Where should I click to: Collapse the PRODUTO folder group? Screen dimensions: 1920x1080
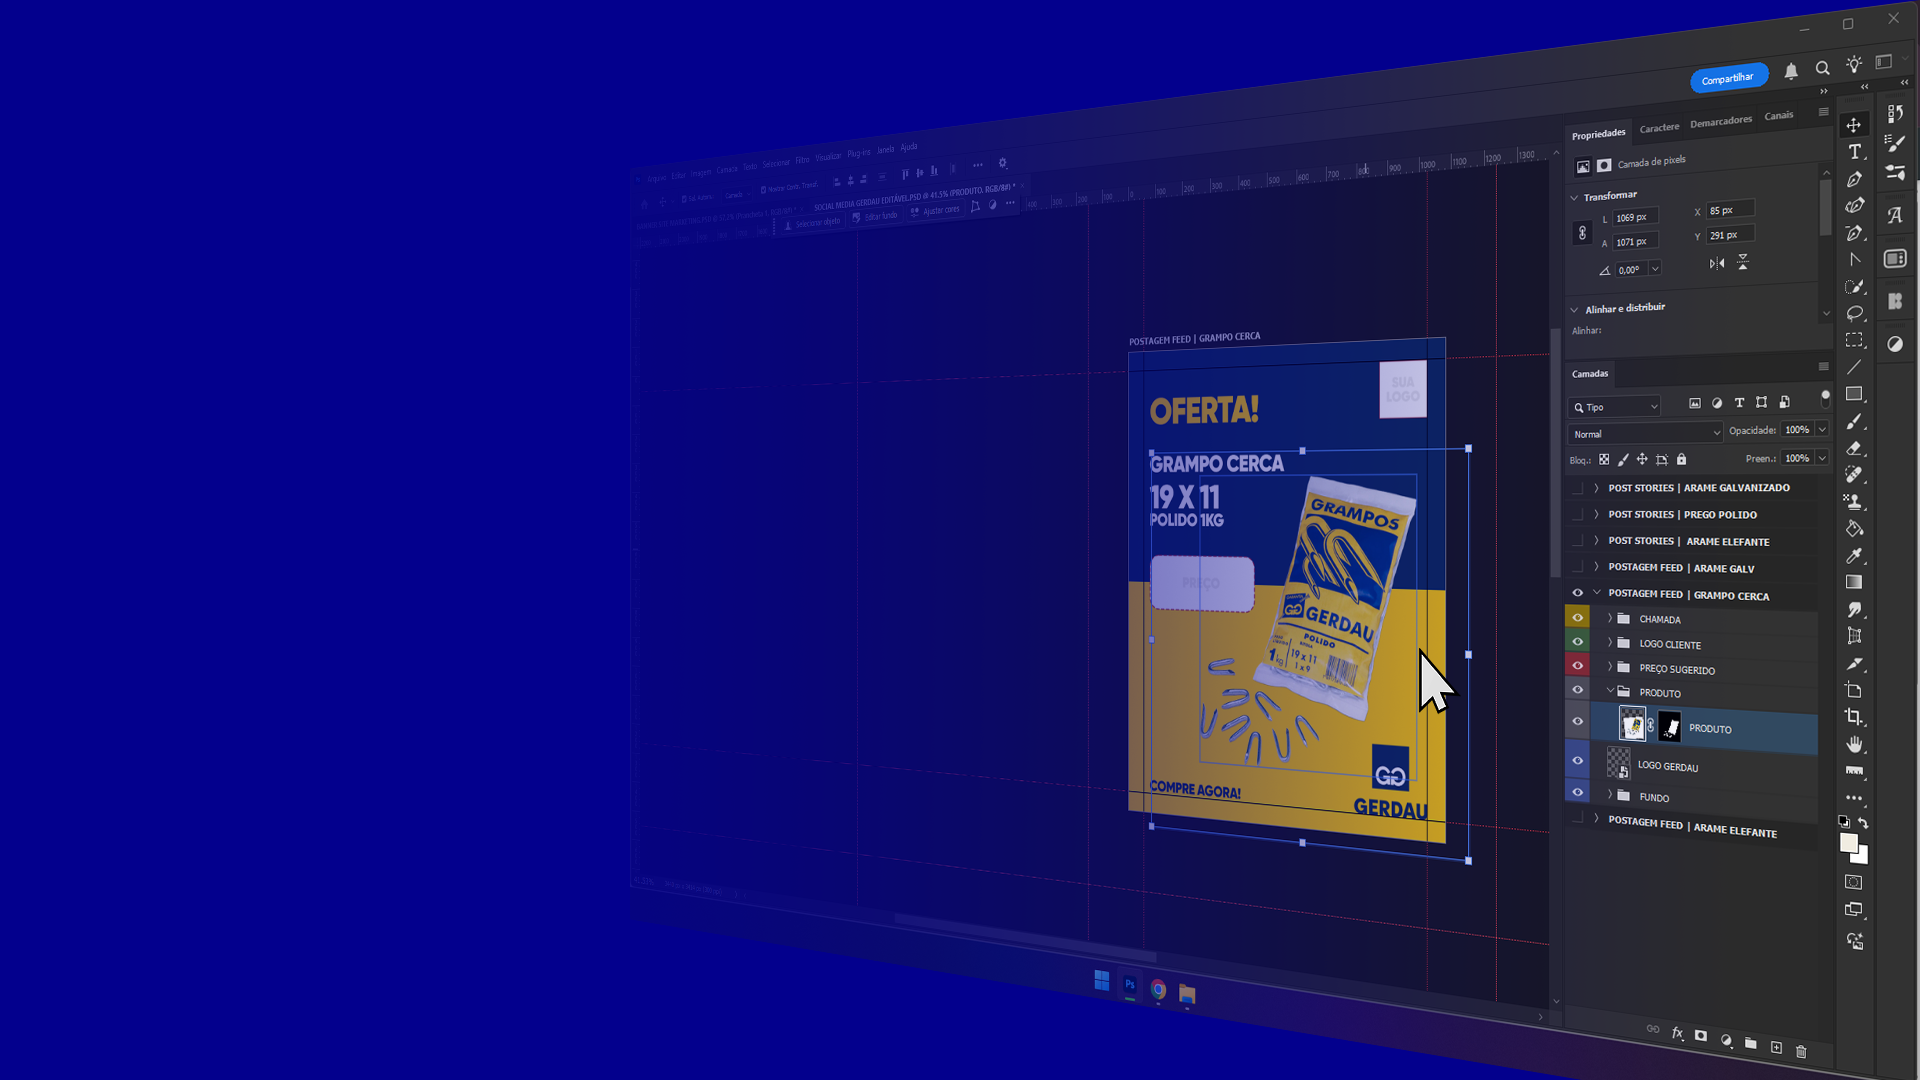(1610, 691)
